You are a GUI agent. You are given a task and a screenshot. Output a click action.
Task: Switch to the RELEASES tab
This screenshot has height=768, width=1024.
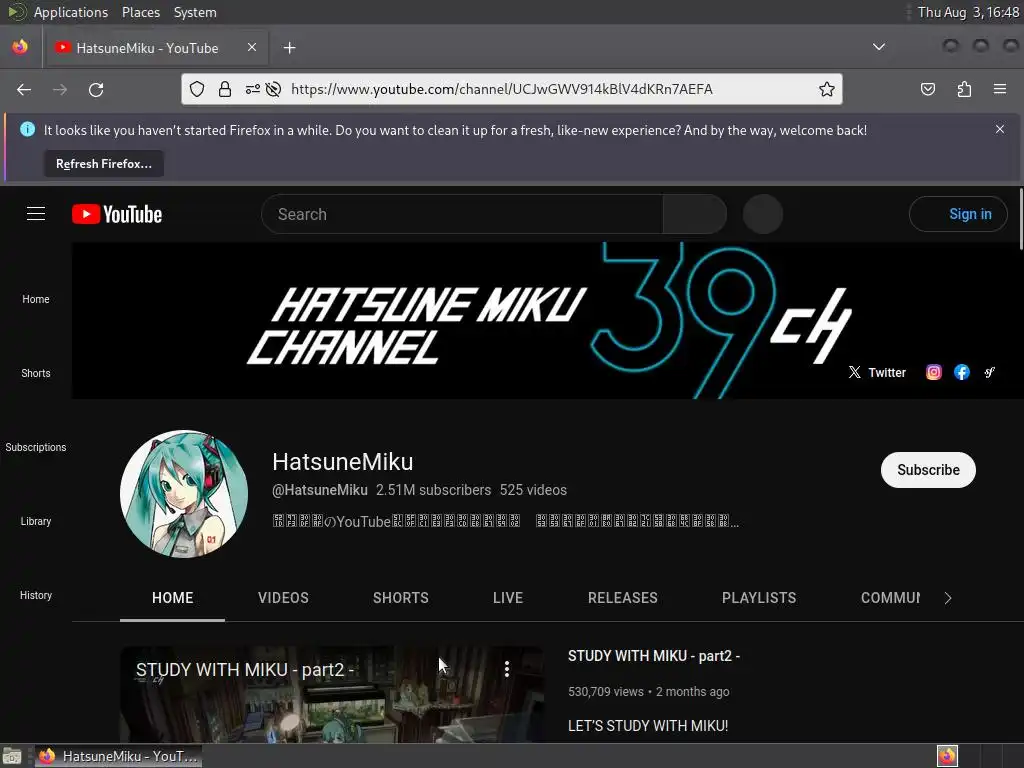tap(623, 598)
